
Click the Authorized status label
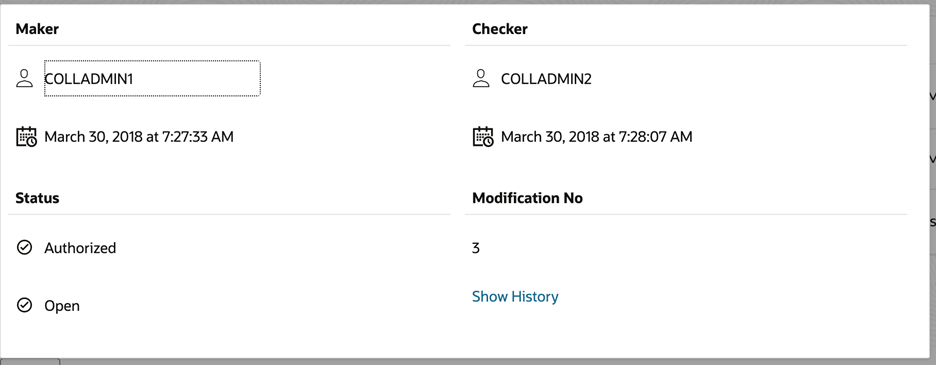click(x=80, y=248)
